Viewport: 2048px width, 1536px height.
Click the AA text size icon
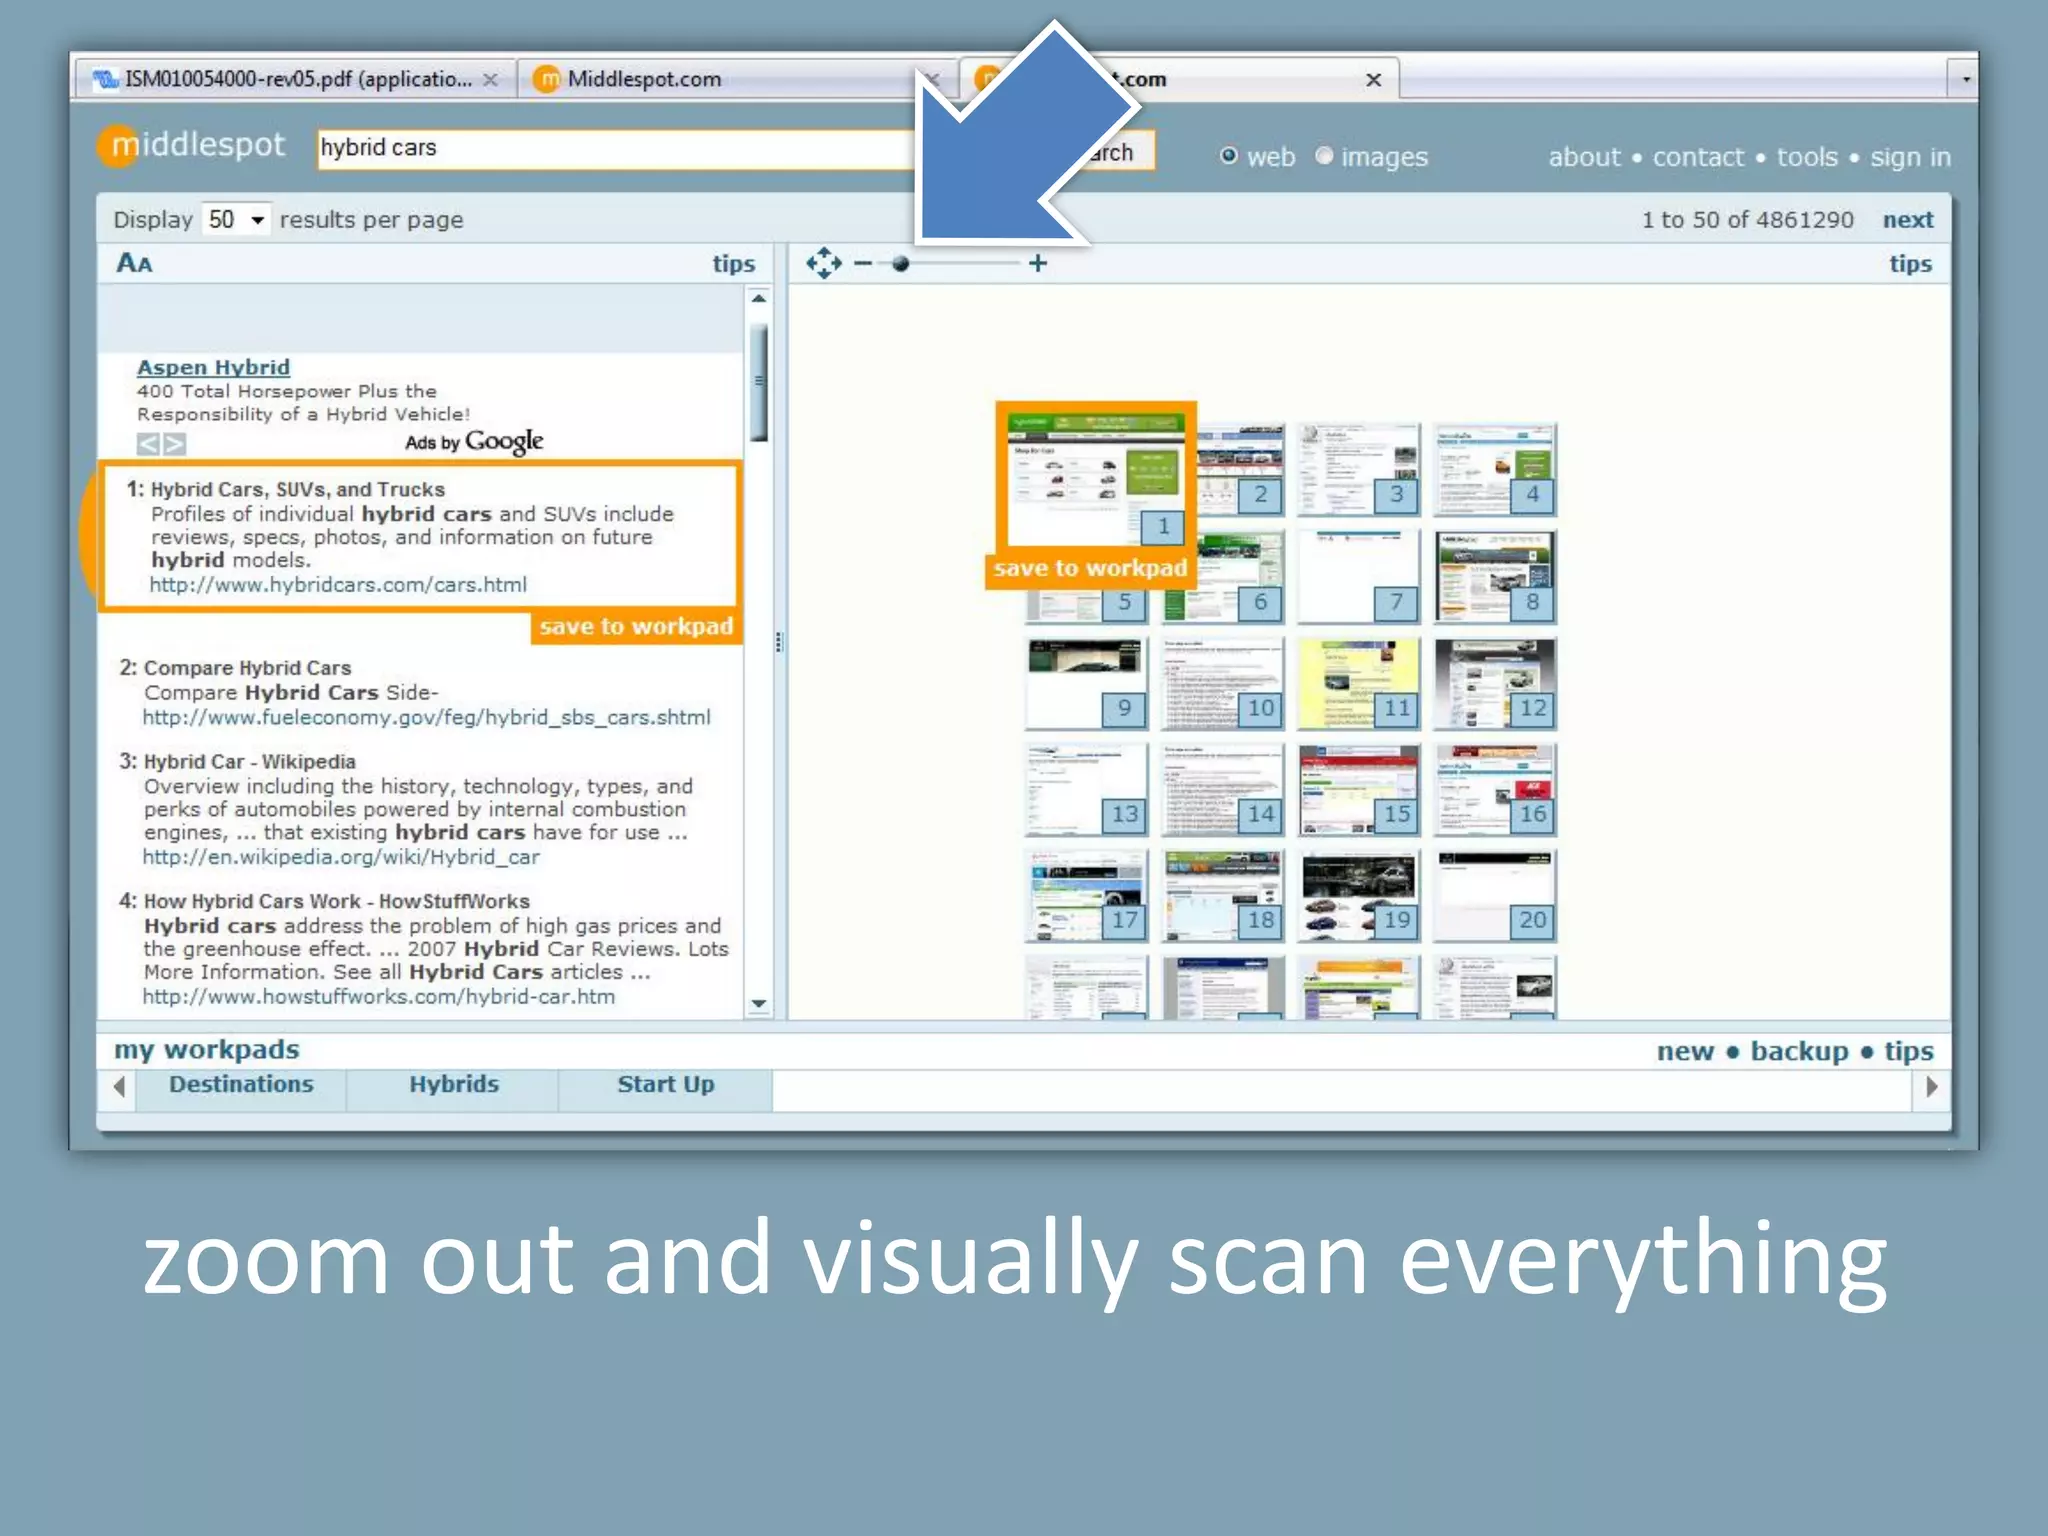coord(135,263)
